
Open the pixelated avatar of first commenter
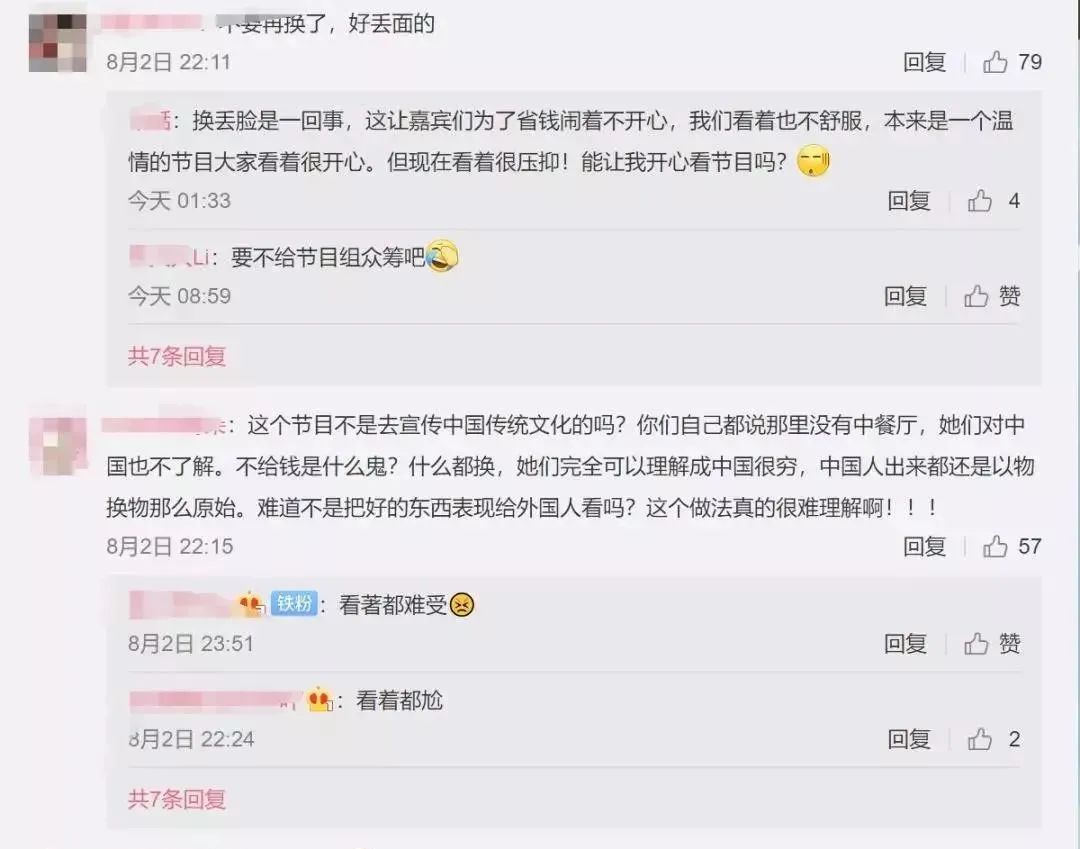[58, 43]
